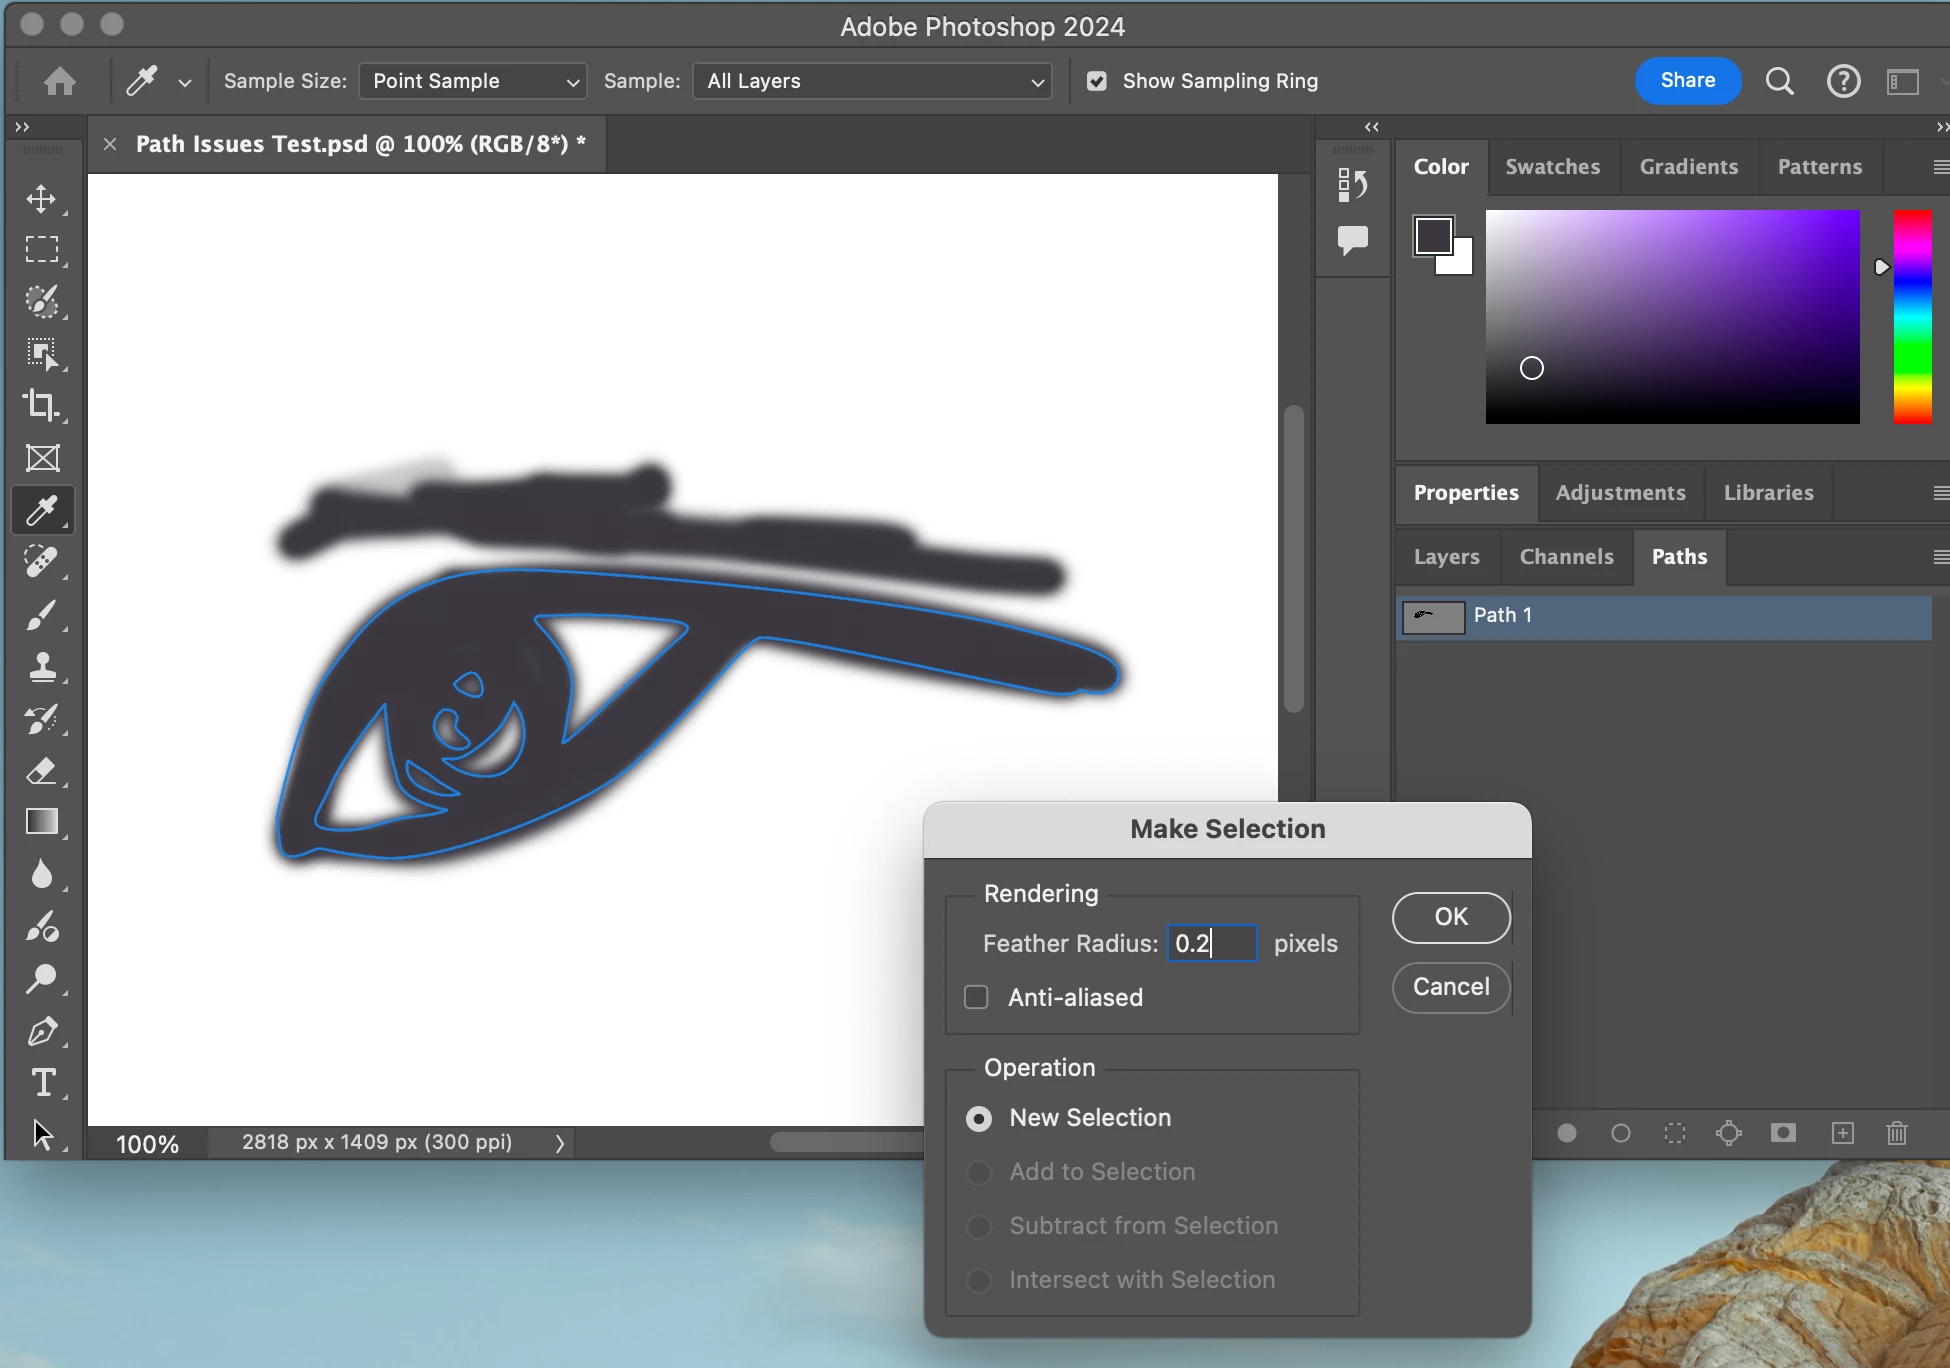Image resolution: width=1950 pixels, height=1368 pixels.
Task: Select the Eraser tool
Action: pyautogui.click(x=42, y=771)
